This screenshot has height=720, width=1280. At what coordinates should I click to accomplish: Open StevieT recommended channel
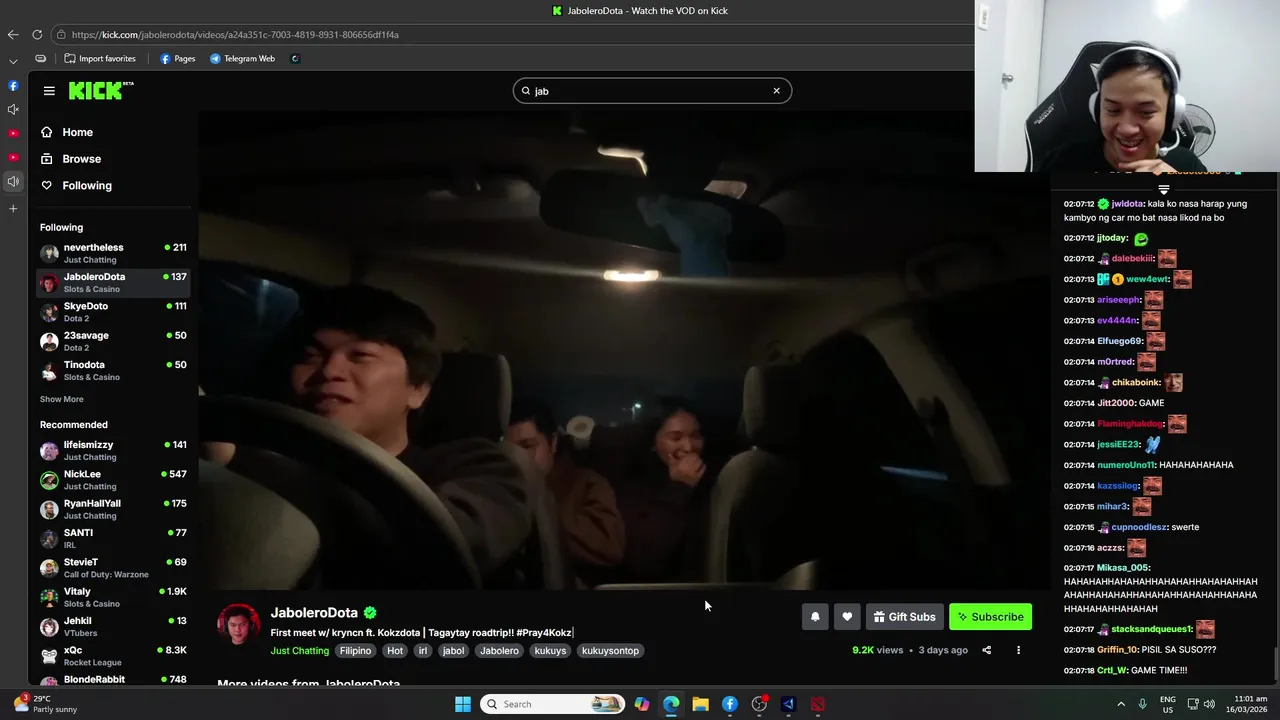(x=113, y=568)
